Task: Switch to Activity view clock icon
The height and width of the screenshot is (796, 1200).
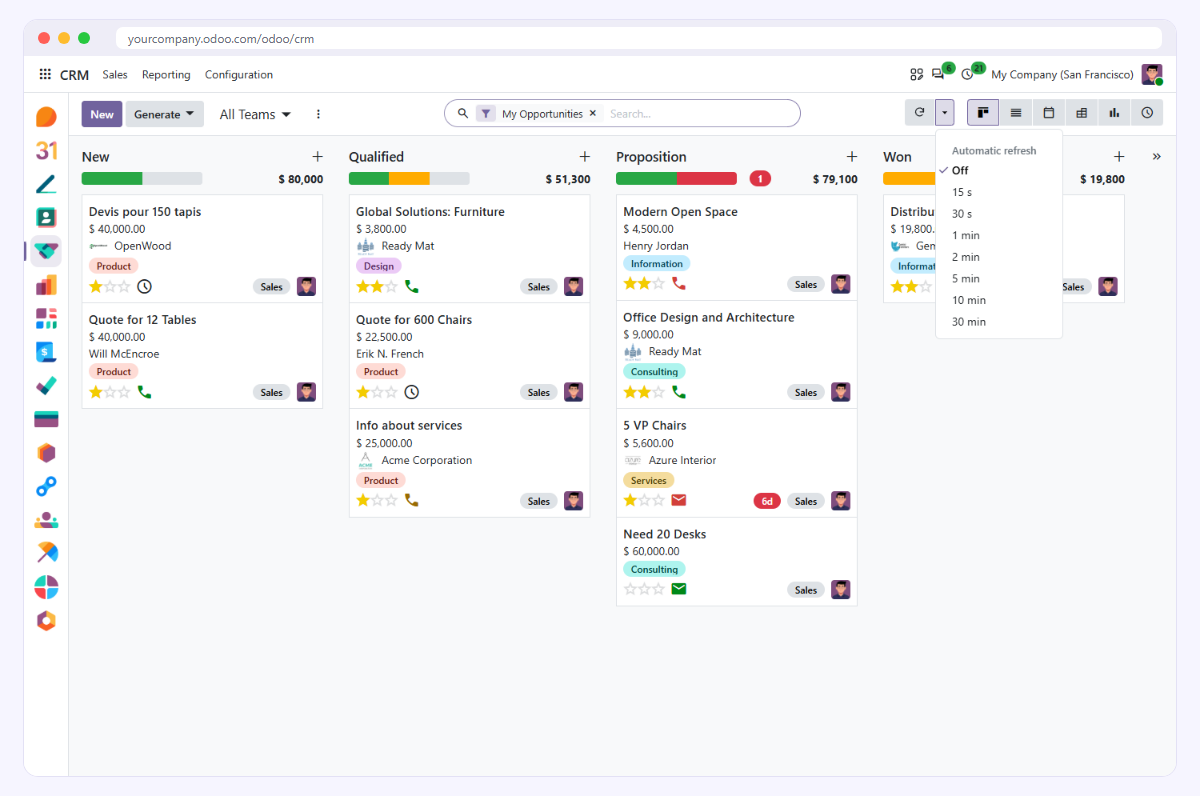Action: point(1147,113)
